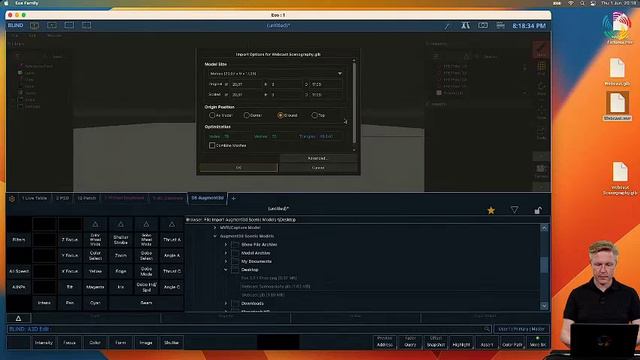This screenshot has width=640, height=360.
Task: Click the Intensity parameter category button
Action: click(x=44, y=343)
